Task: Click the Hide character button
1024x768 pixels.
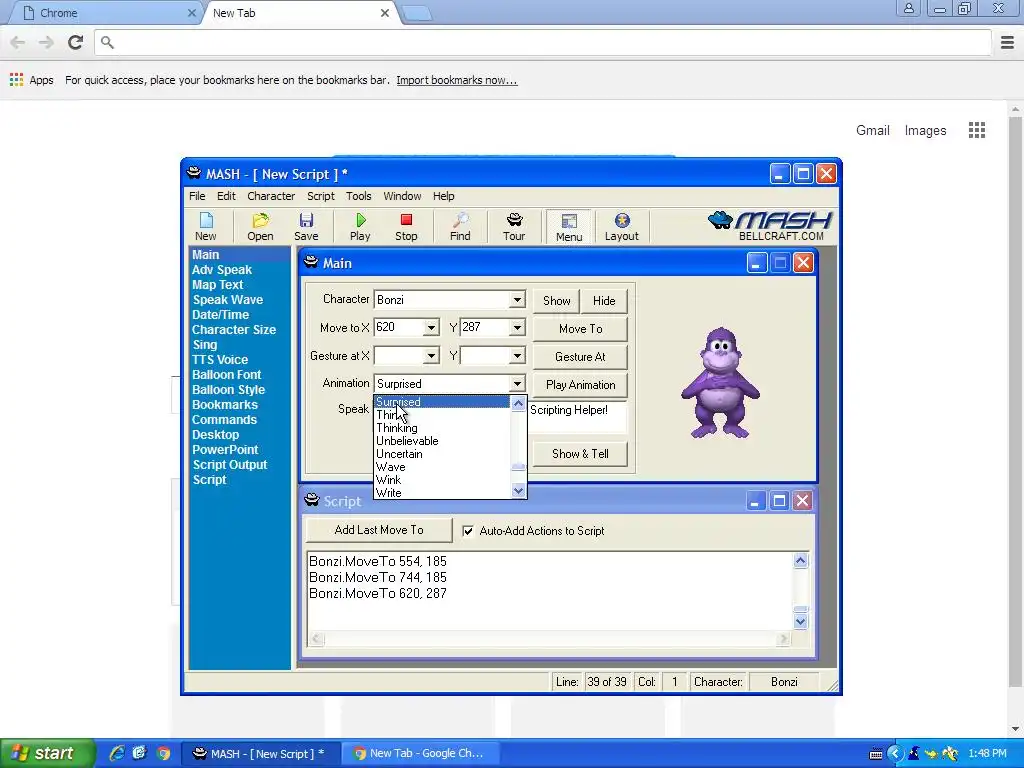Action: pyautogui.click(x=604, y=301)
